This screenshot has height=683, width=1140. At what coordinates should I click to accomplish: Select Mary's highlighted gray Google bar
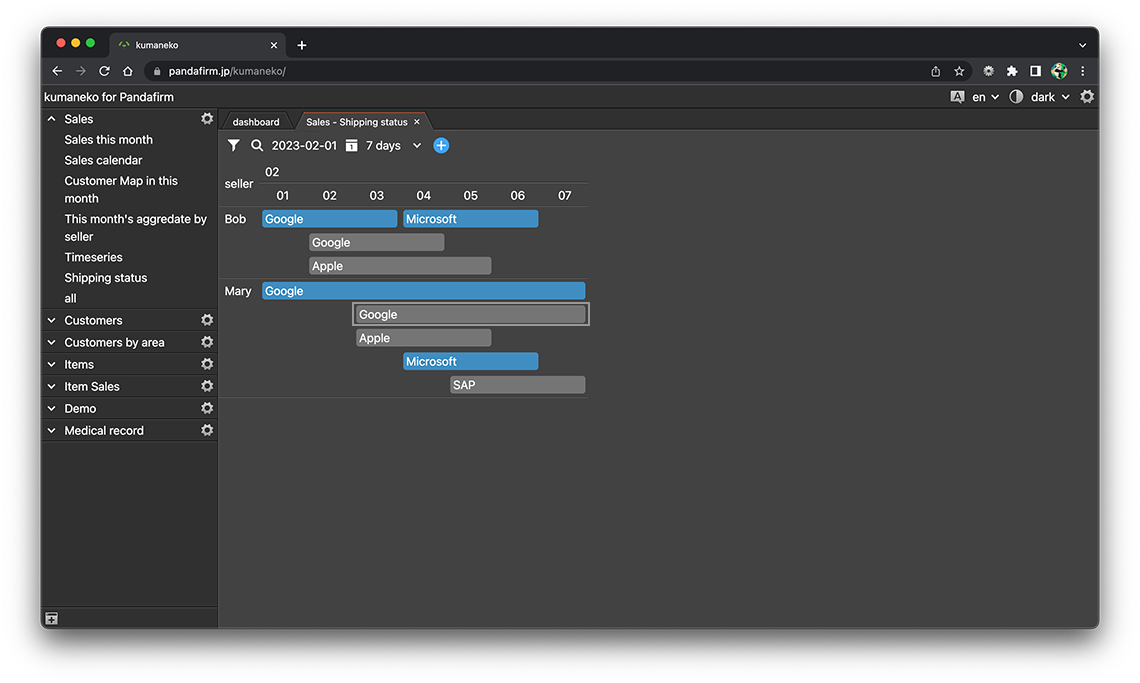coord(471,314)
